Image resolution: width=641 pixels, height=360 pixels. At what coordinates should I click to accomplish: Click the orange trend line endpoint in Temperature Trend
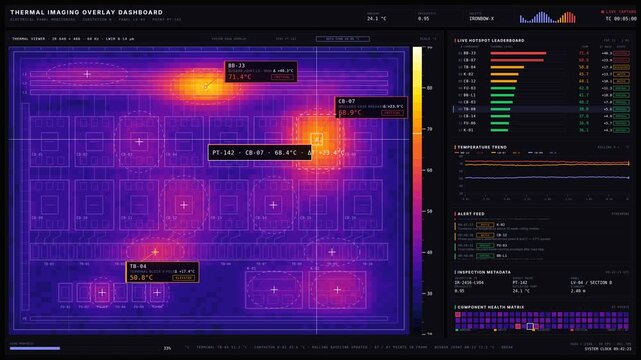point(628,163)
